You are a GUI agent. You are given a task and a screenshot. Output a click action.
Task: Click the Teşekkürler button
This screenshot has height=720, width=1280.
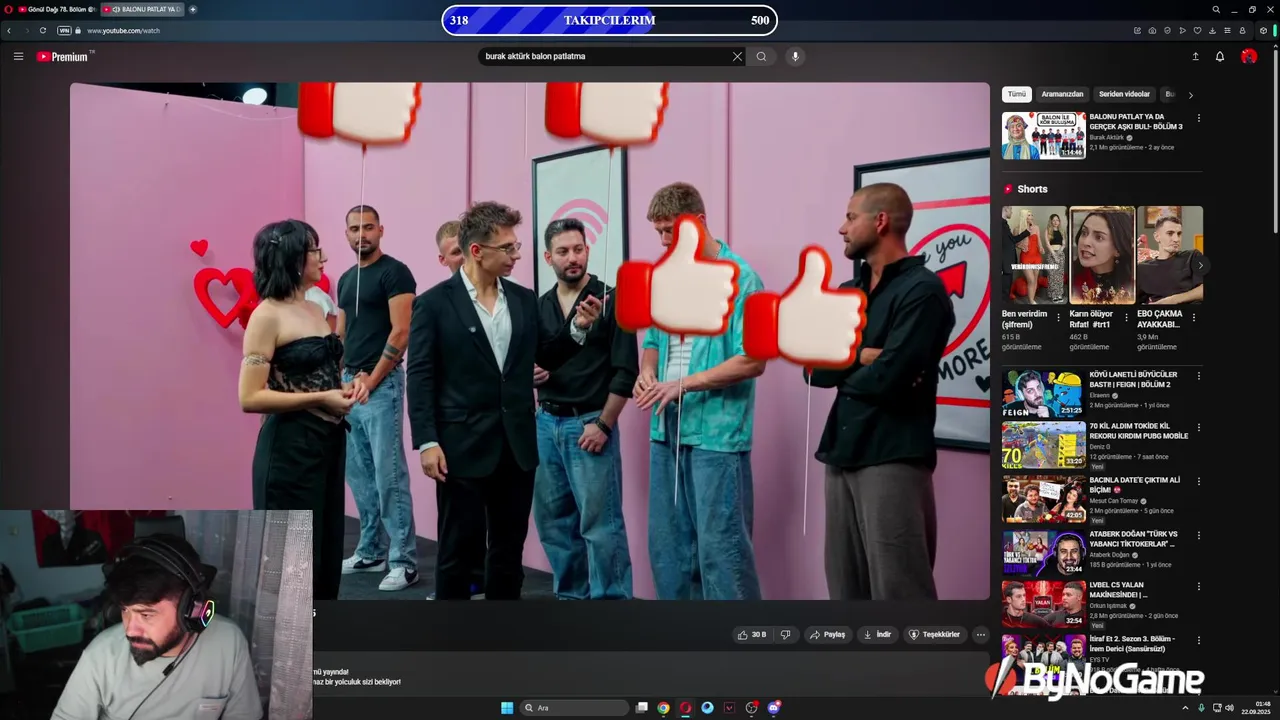point(933,634)
